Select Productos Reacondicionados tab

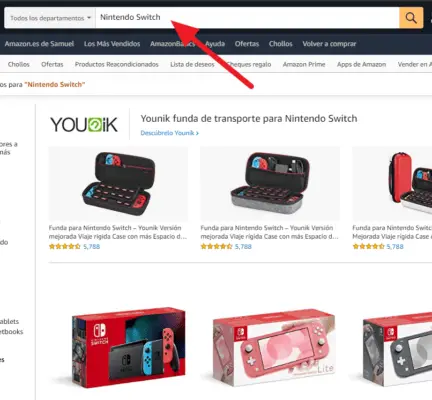117,64
